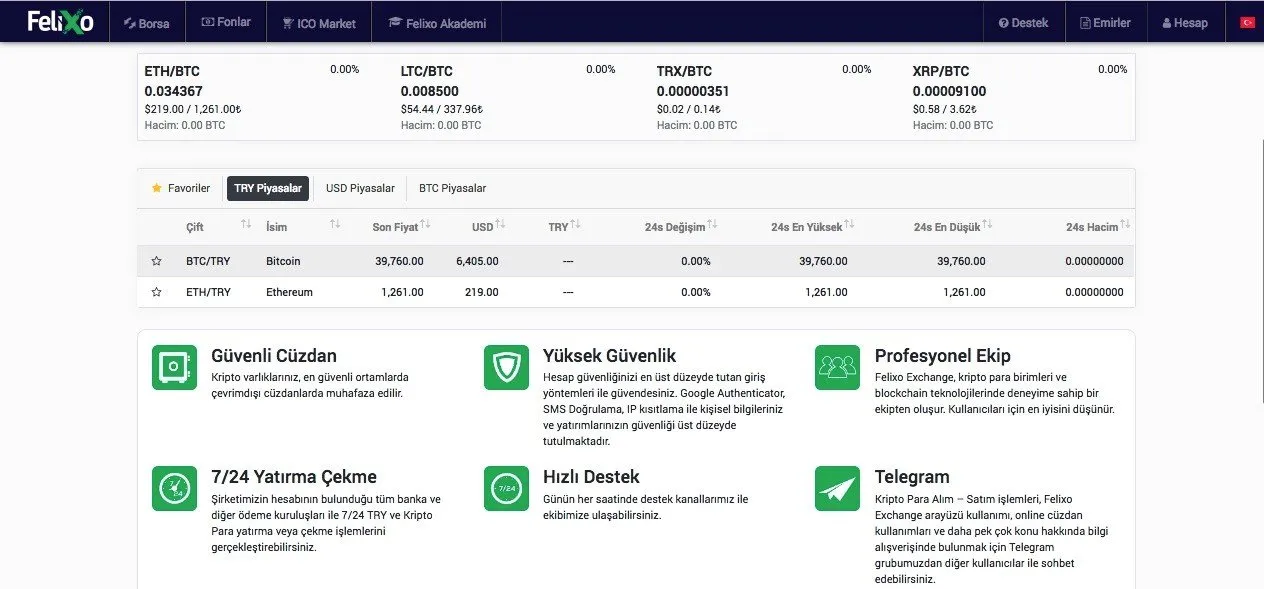
Task: Open the Destek support menu
Action: (1023, 22)
